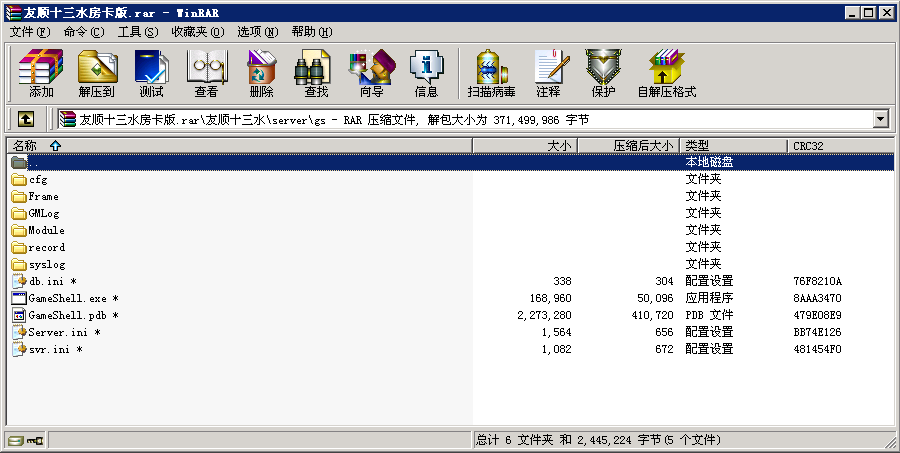Open 自解压格式 (SFX) tool
Viewport: 900px width, 453px height.
click(x=666, y=74)
